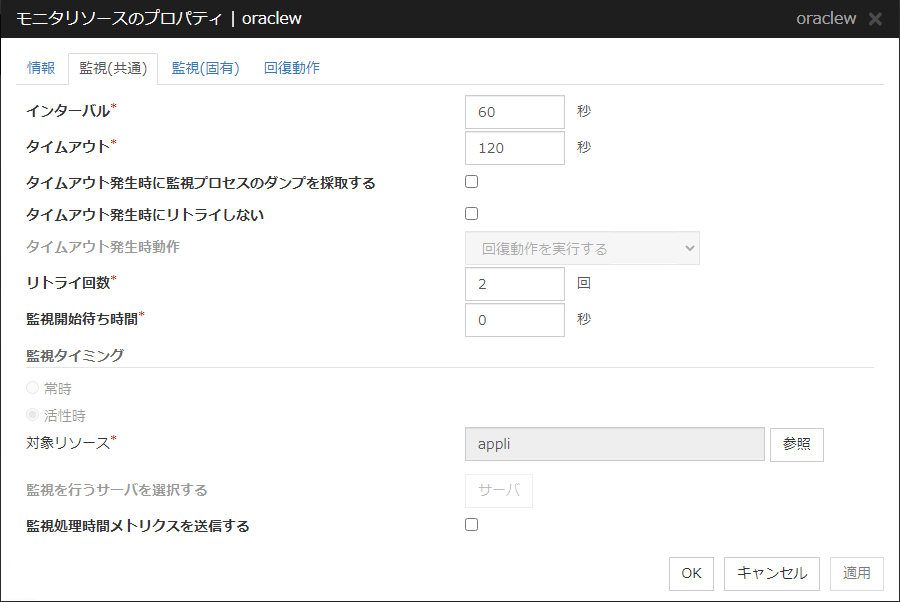Image resolution: width=900 pixels, height=602 pixels.
Task: Open the 監視(固有) tab
Action: (x=205, y=68)
